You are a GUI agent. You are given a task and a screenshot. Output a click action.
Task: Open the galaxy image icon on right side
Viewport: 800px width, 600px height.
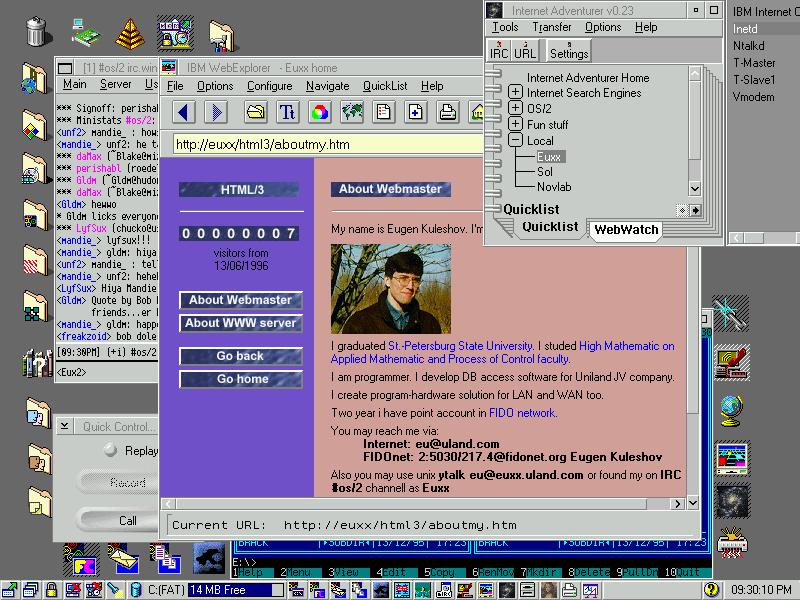(732, 502)
